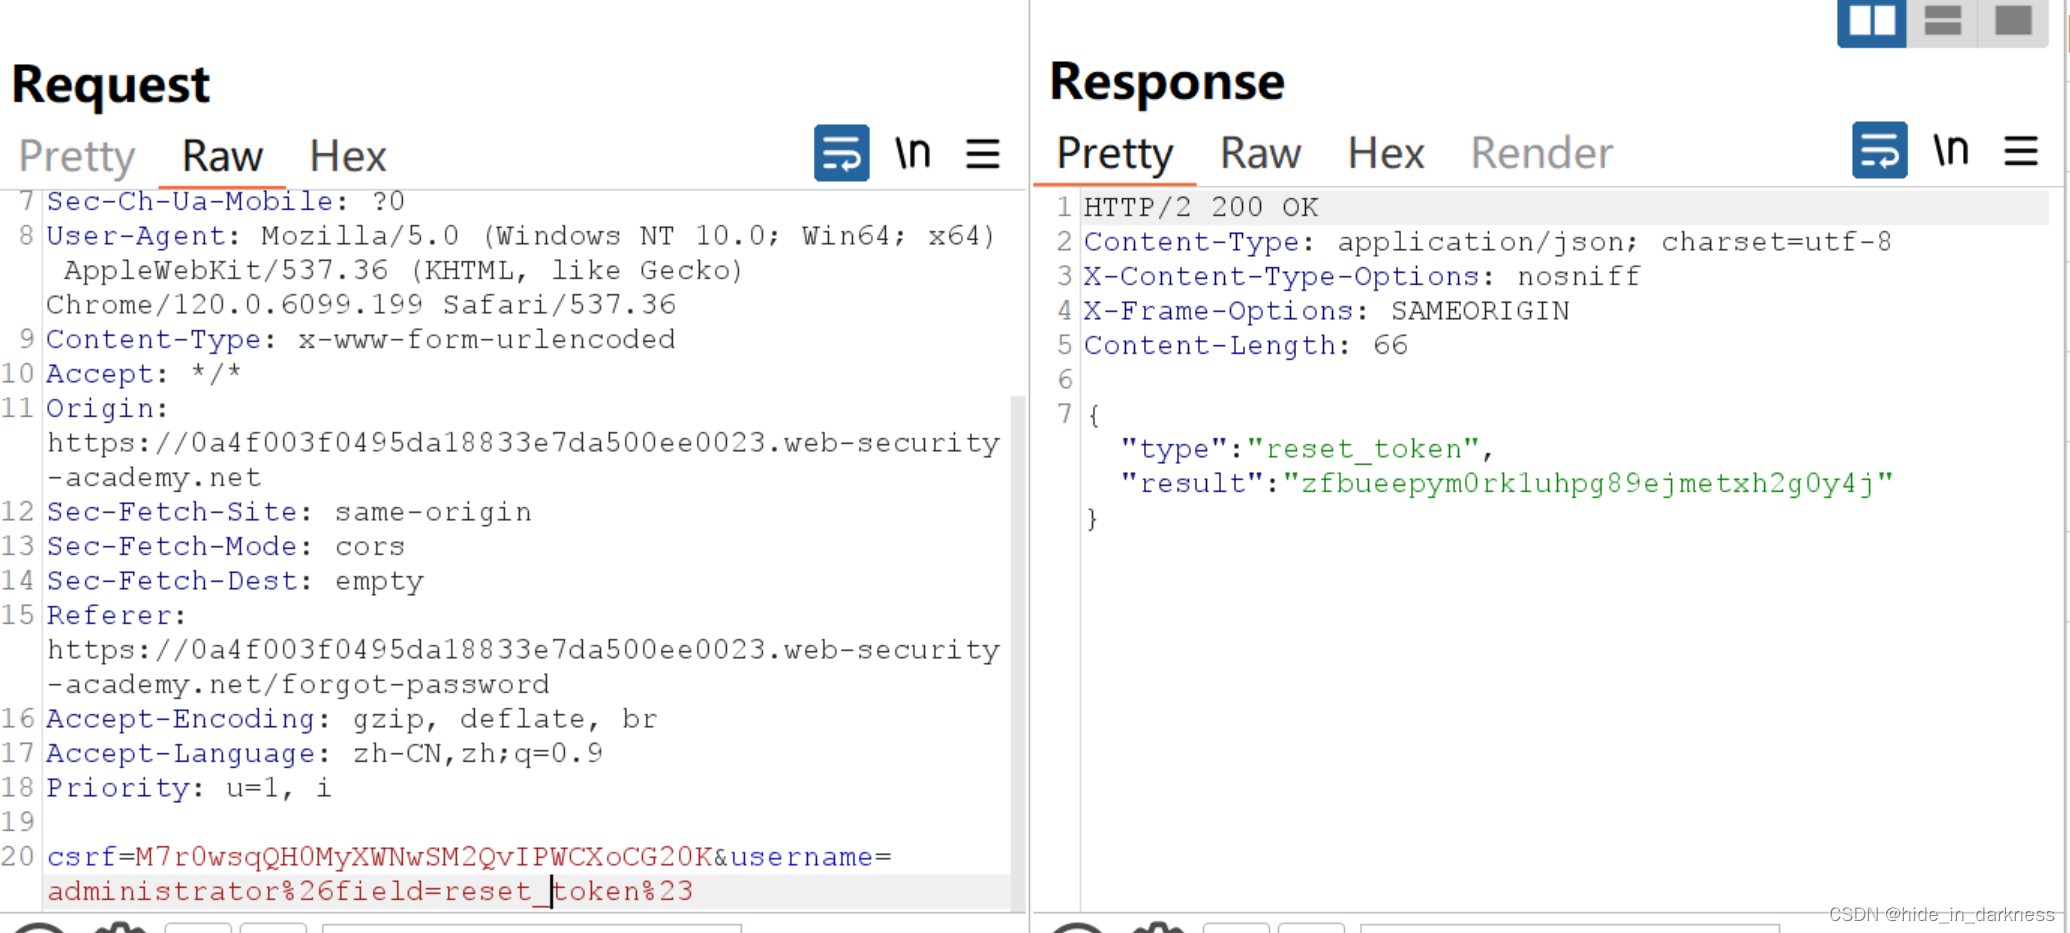Open the Request panel hamburger menu
Image resolution: width=2070 pixels, height=933 pixels.
983,153
